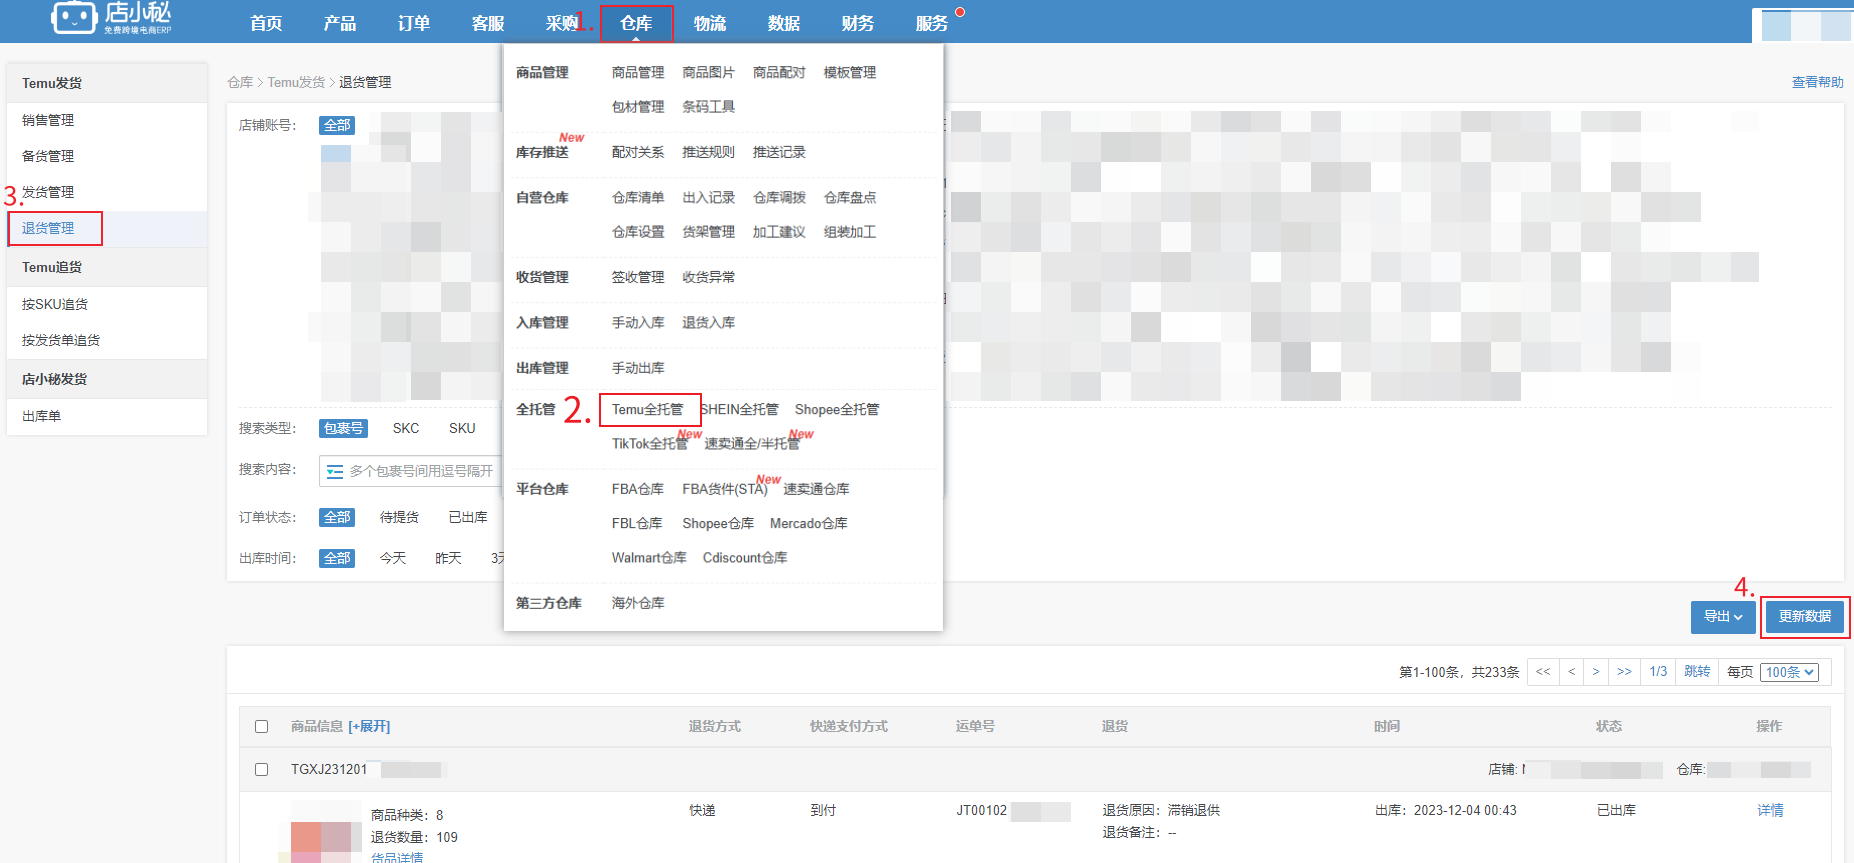1854x863 pixels.
Task: Choose SHEIN全托管 in the warehouse menu
Action: pyautogui.click(x=740, y=410)
